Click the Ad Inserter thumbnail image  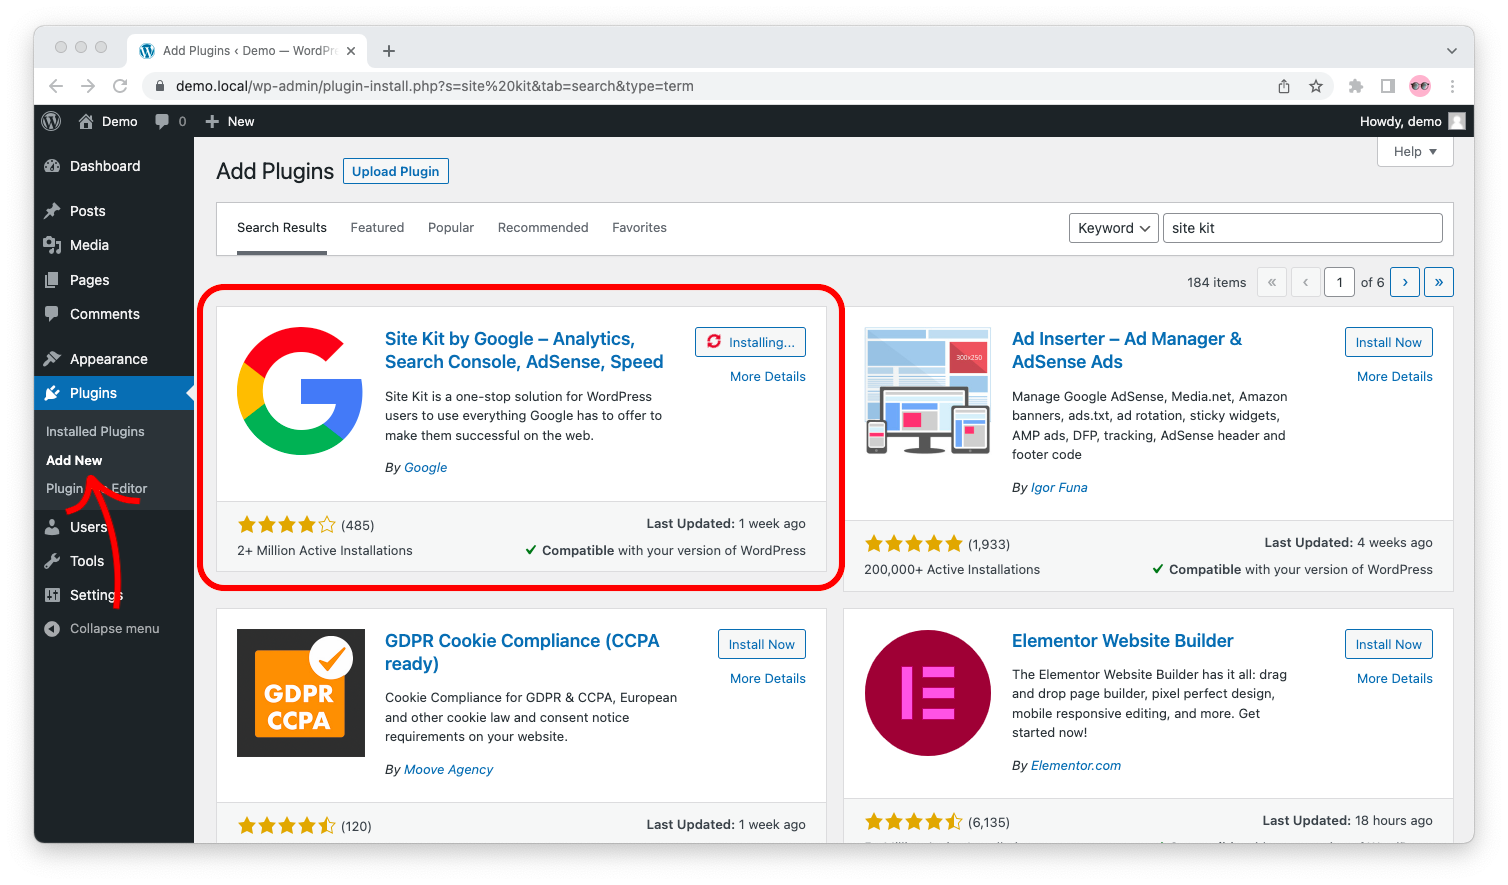928,391
